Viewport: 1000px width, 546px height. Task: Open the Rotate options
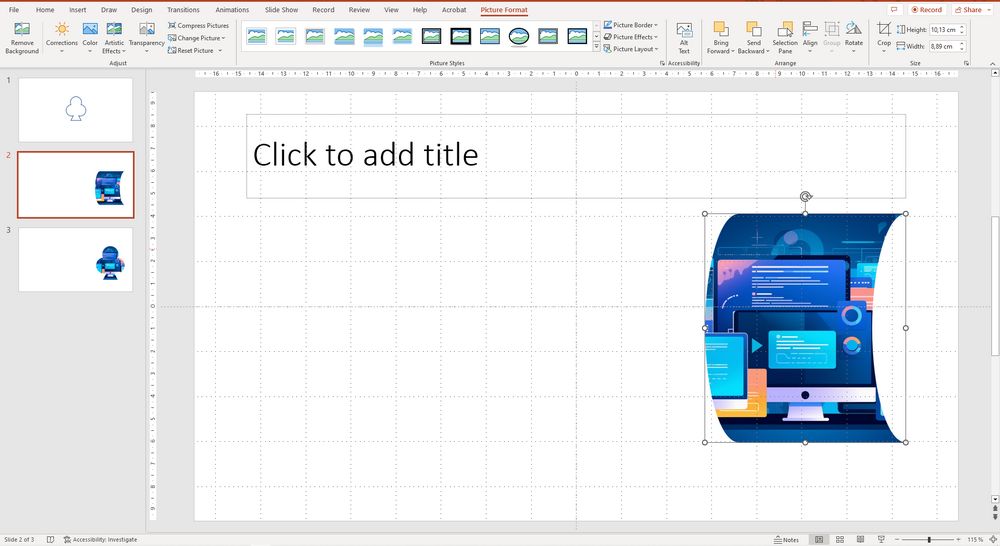click(x=853, y=38)
